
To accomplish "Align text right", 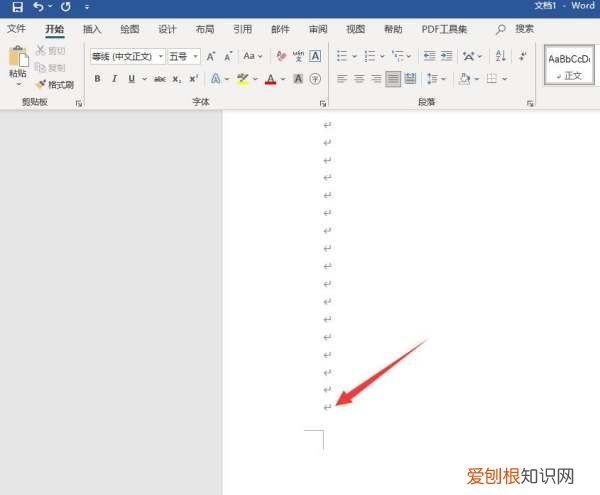I will (x=376, y=79).
